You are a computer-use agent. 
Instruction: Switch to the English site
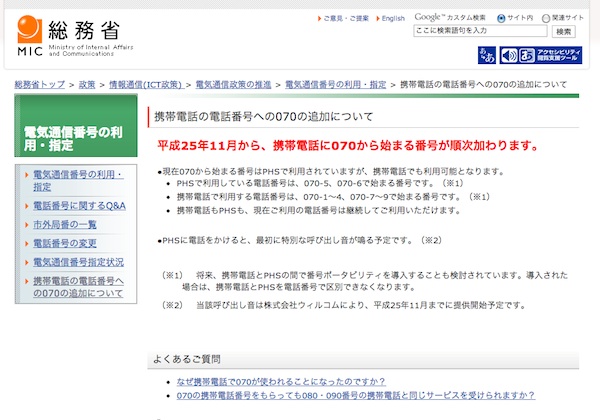pyautogui.click(x=393, y=18)
